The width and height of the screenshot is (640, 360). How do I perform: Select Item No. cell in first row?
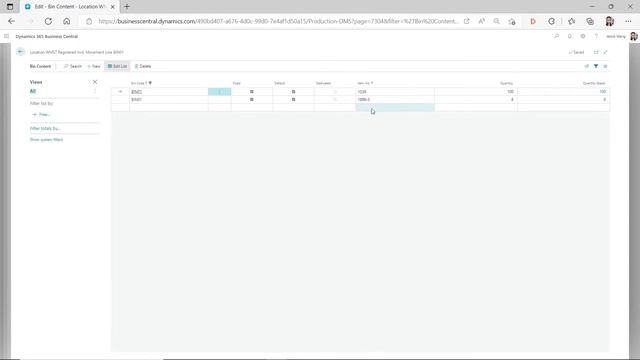395,92
